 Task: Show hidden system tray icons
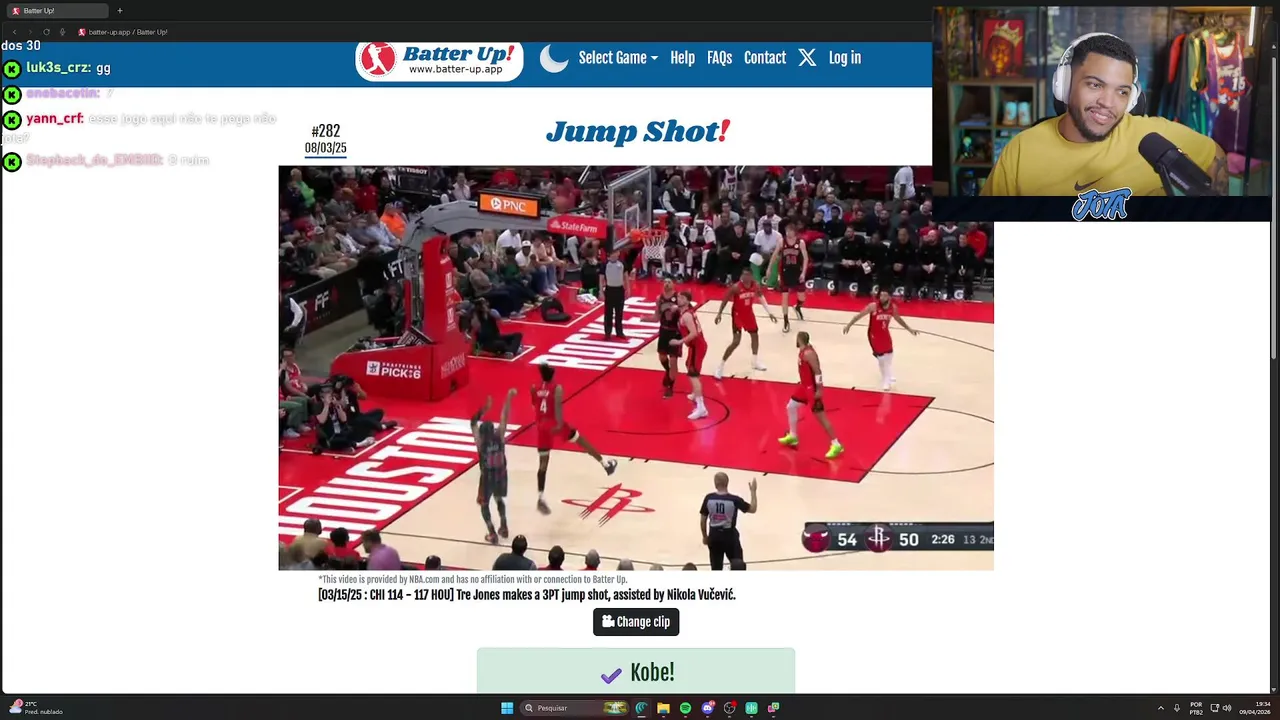1161,708
